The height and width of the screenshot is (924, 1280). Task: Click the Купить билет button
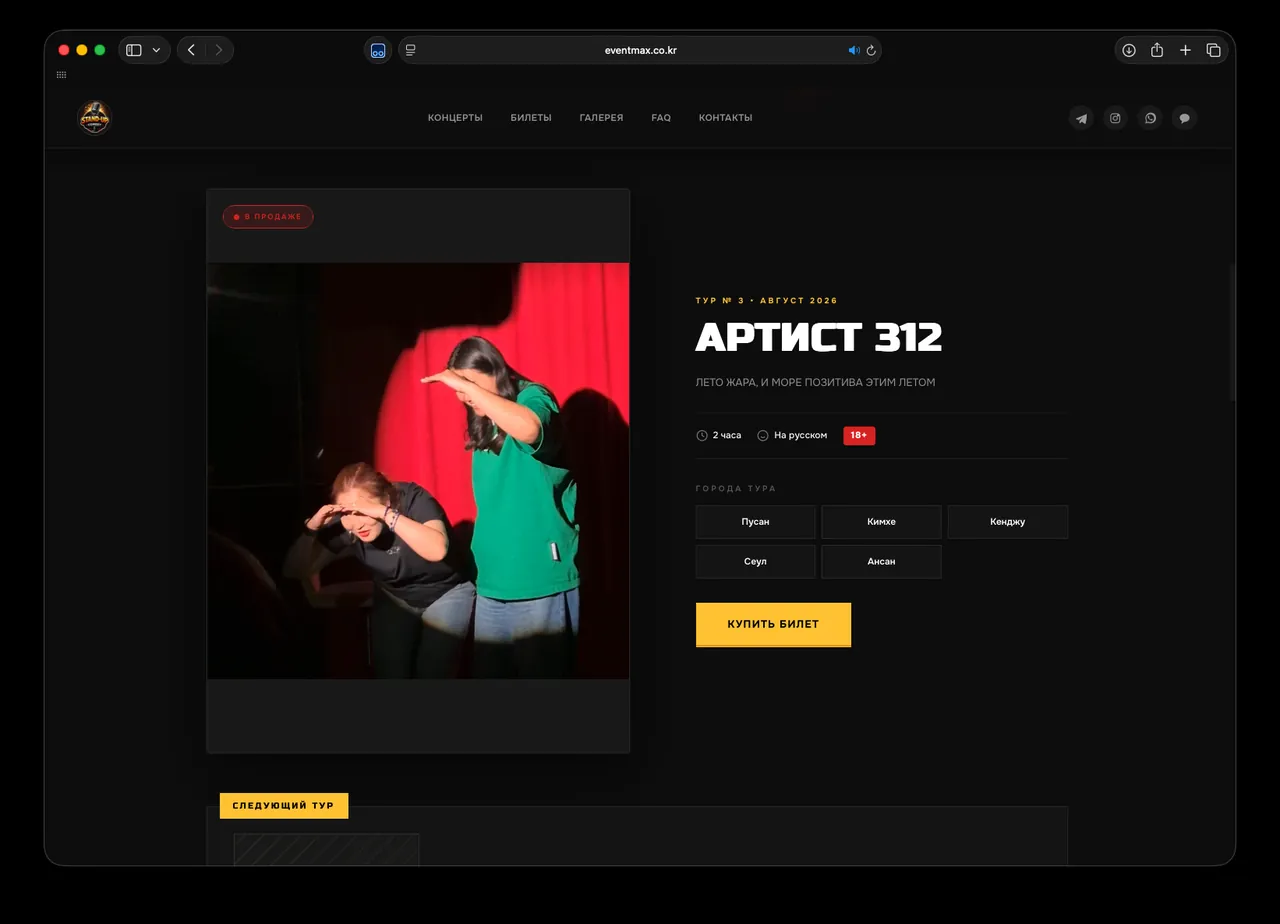pos(773,624)
